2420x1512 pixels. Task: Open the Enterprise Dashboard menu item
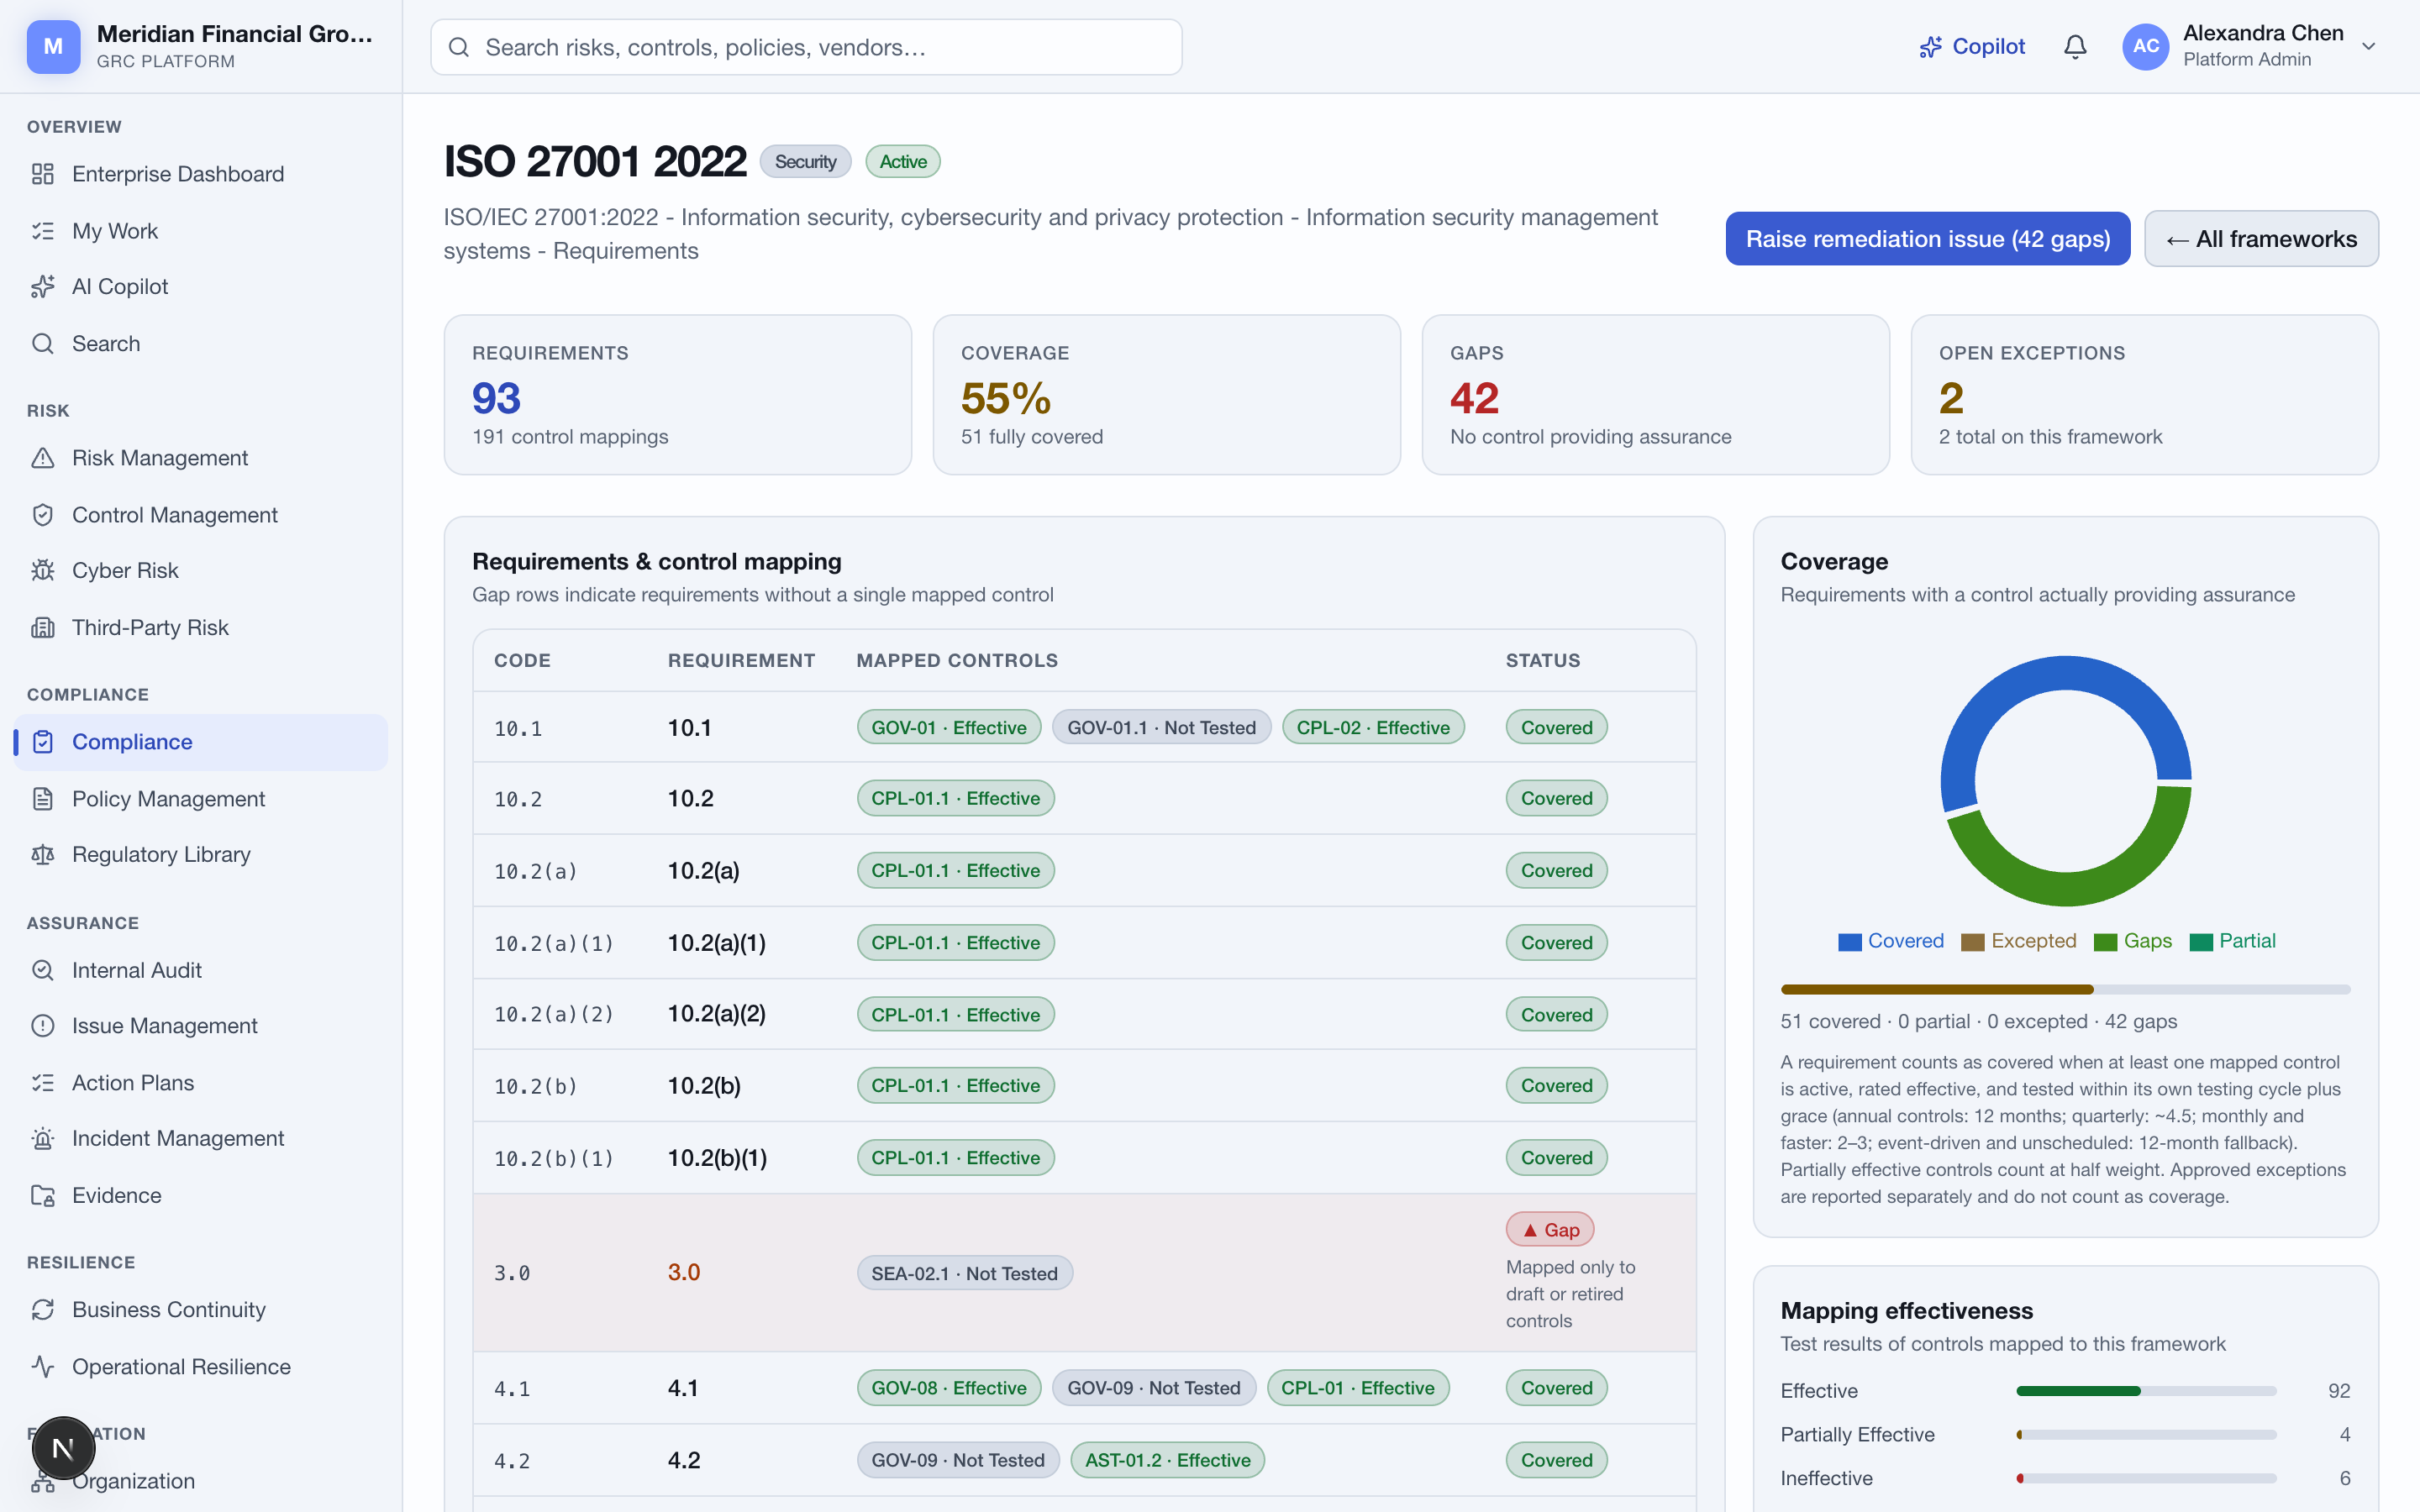coord(200,174)
